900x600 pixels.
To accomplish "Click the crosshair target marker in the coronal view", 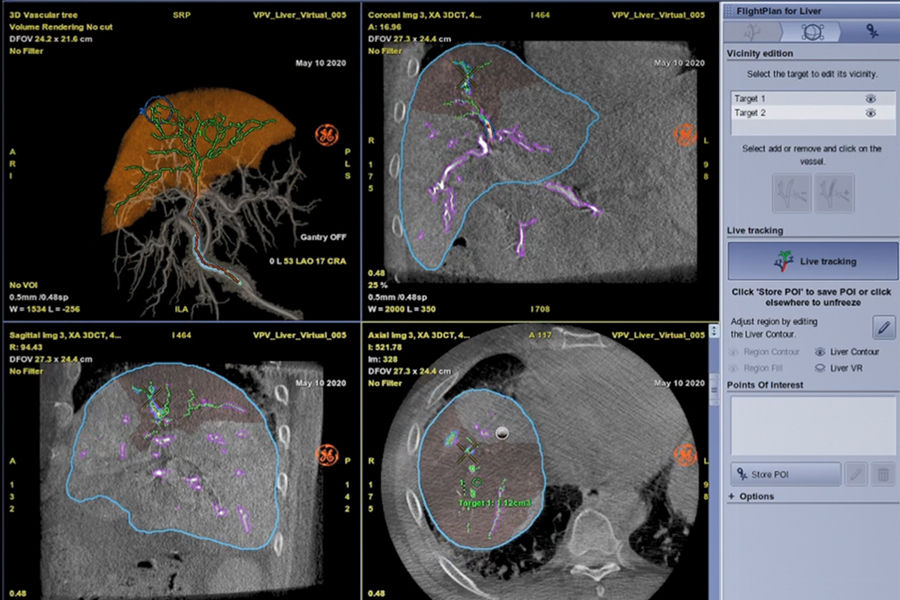I will (466, 79).
